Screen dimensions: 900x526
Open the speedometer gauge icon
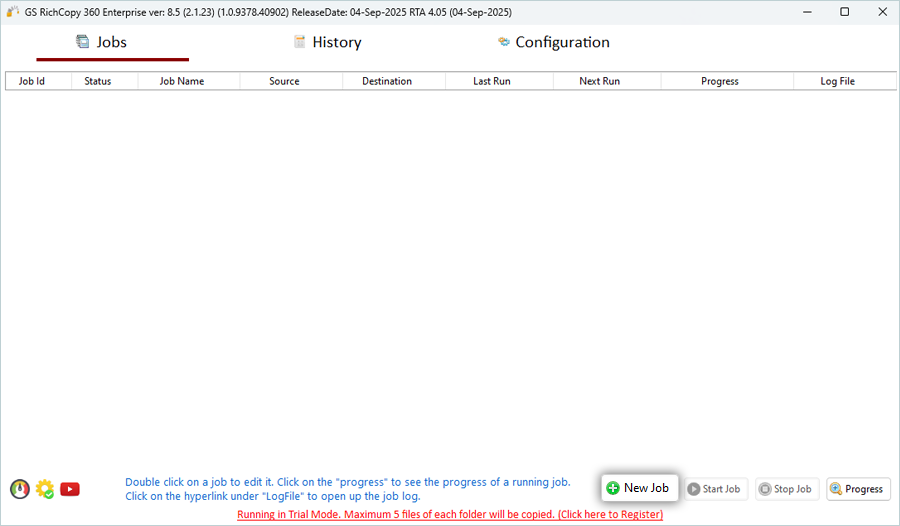pos(19,489)
